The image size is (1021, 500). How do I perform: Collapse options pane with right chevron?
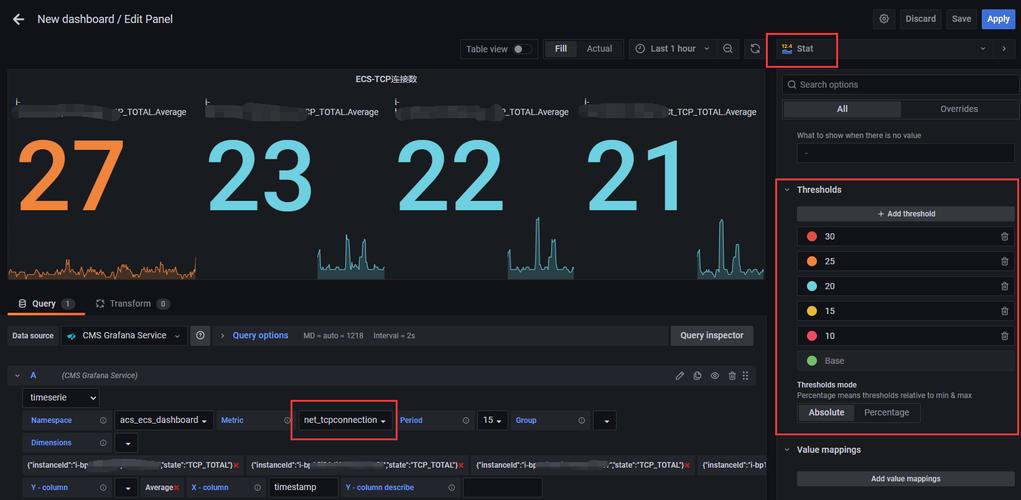coord(1004,49)
